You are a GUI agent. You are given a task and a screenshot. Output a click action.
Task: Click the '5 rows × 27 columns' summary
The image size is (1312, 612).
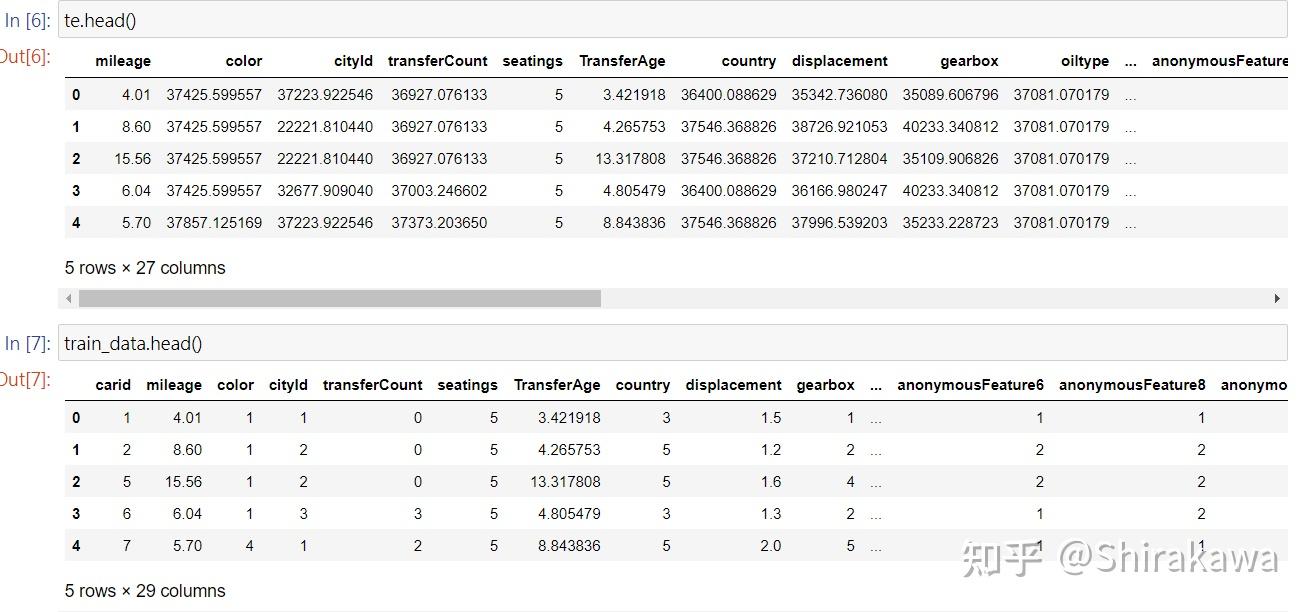coord(145,268)
